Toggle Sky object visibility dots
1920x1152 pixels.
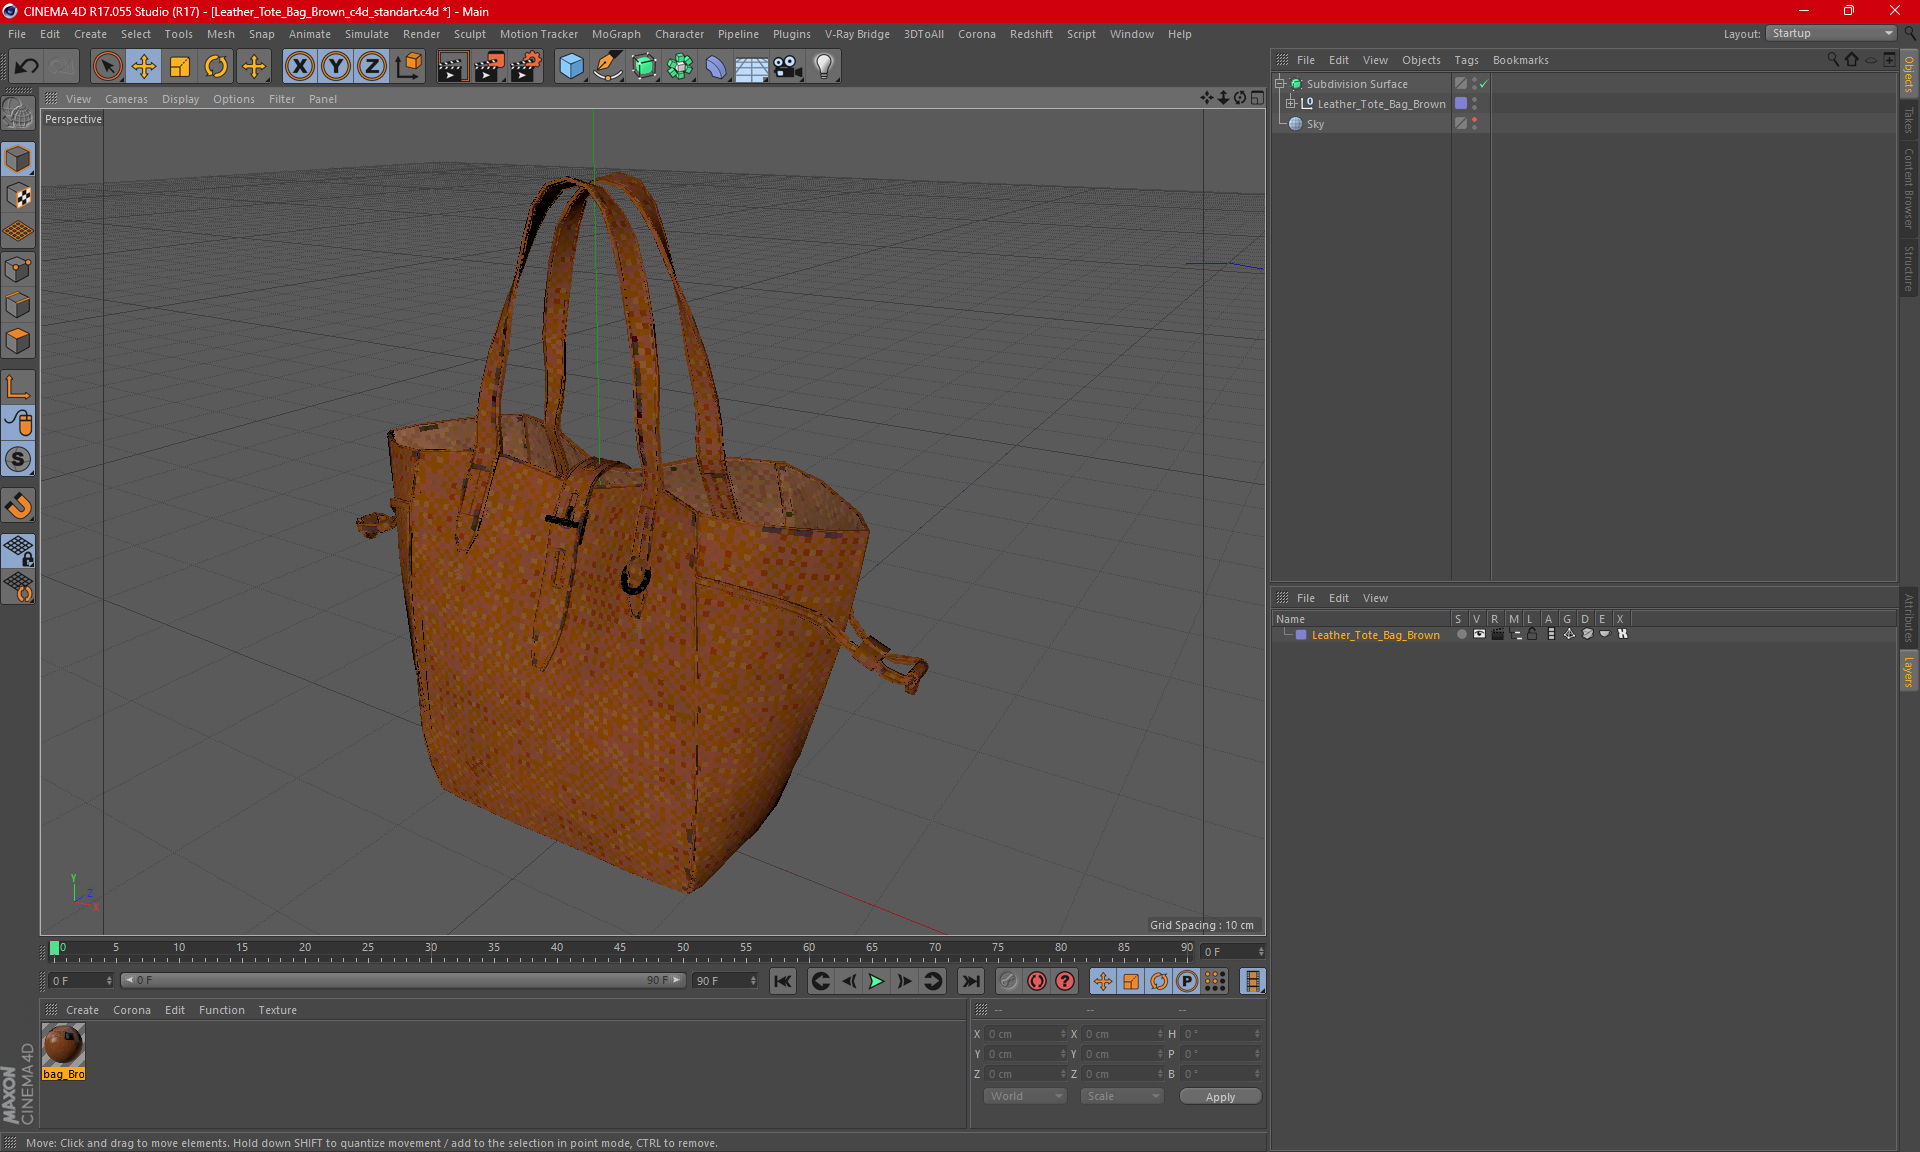click(x=1474, y=123)
